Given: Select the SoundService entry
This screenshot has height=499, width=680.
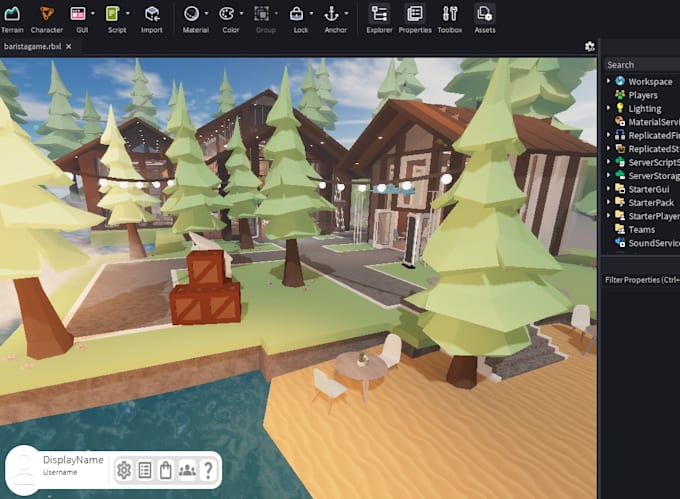Looking at the screenshot, I should (654, 243).
